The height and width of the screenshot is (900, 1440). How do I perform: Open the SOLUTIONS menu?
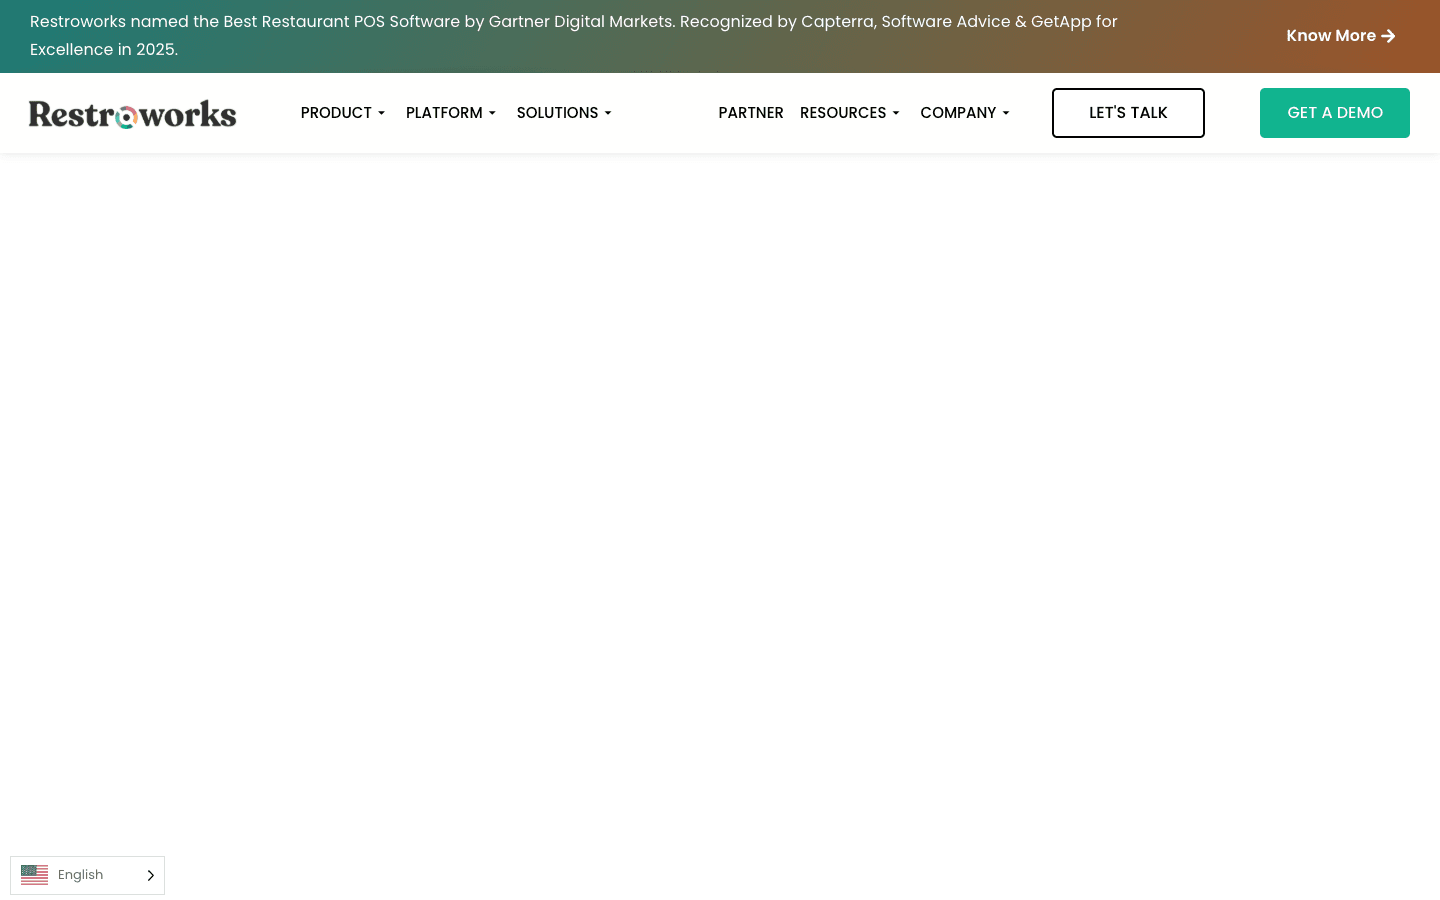pyautogui.click(x=557, y=113)
